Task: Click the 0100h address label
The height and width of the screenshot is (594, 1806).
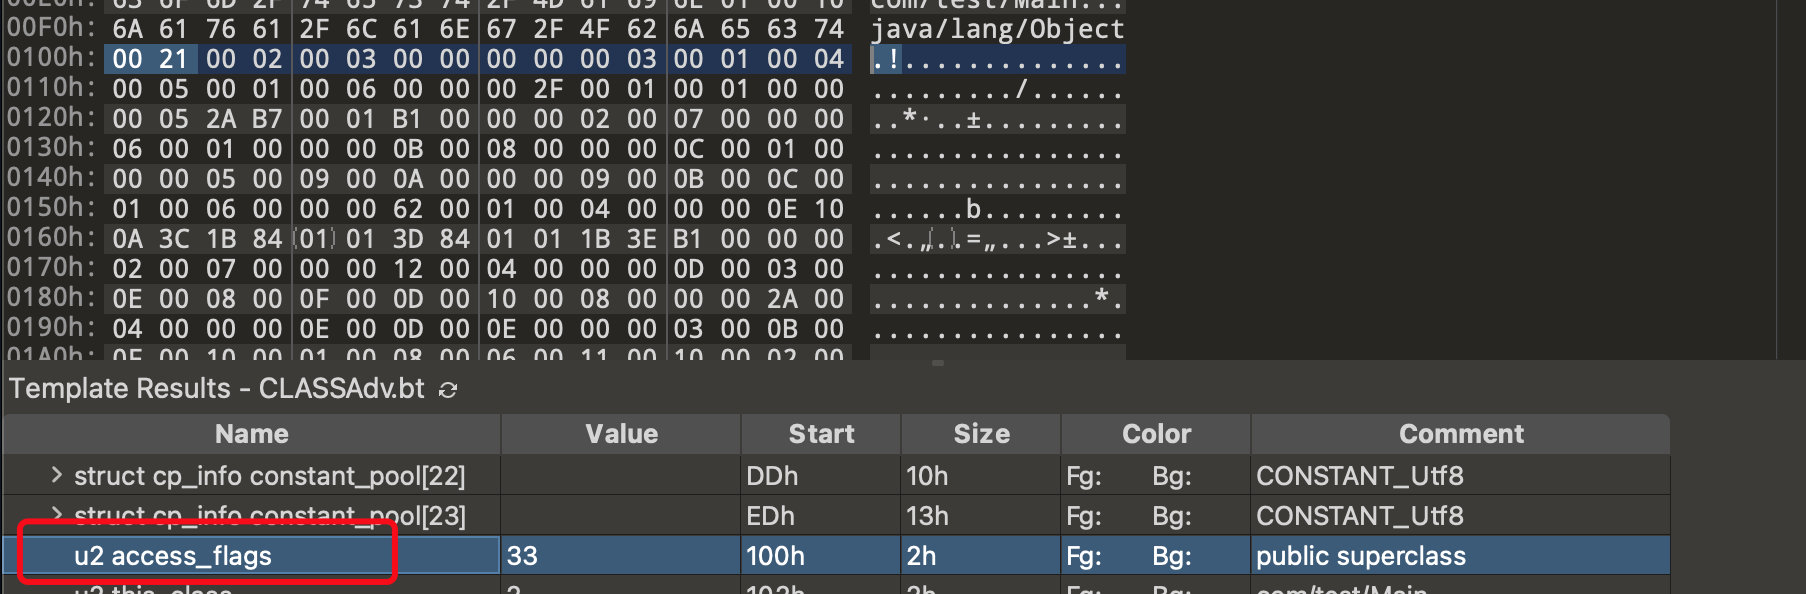Action: [x=51, y=58]
